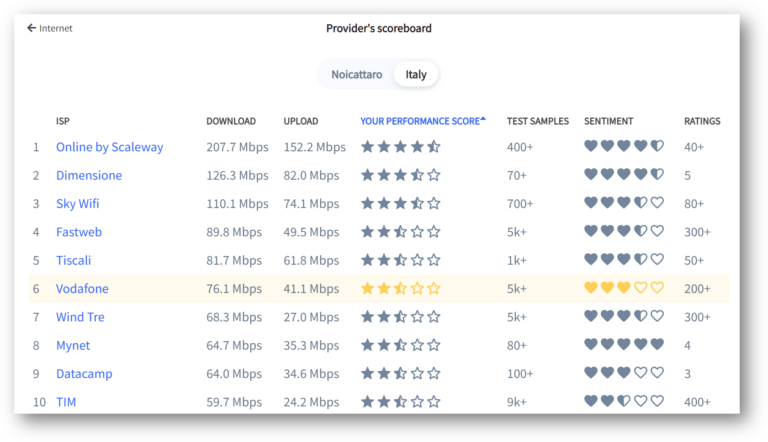Open the Online by Scaleway provider link
Image resolution: width=768 pixels, height=442 pixels.
coord(109,147)
